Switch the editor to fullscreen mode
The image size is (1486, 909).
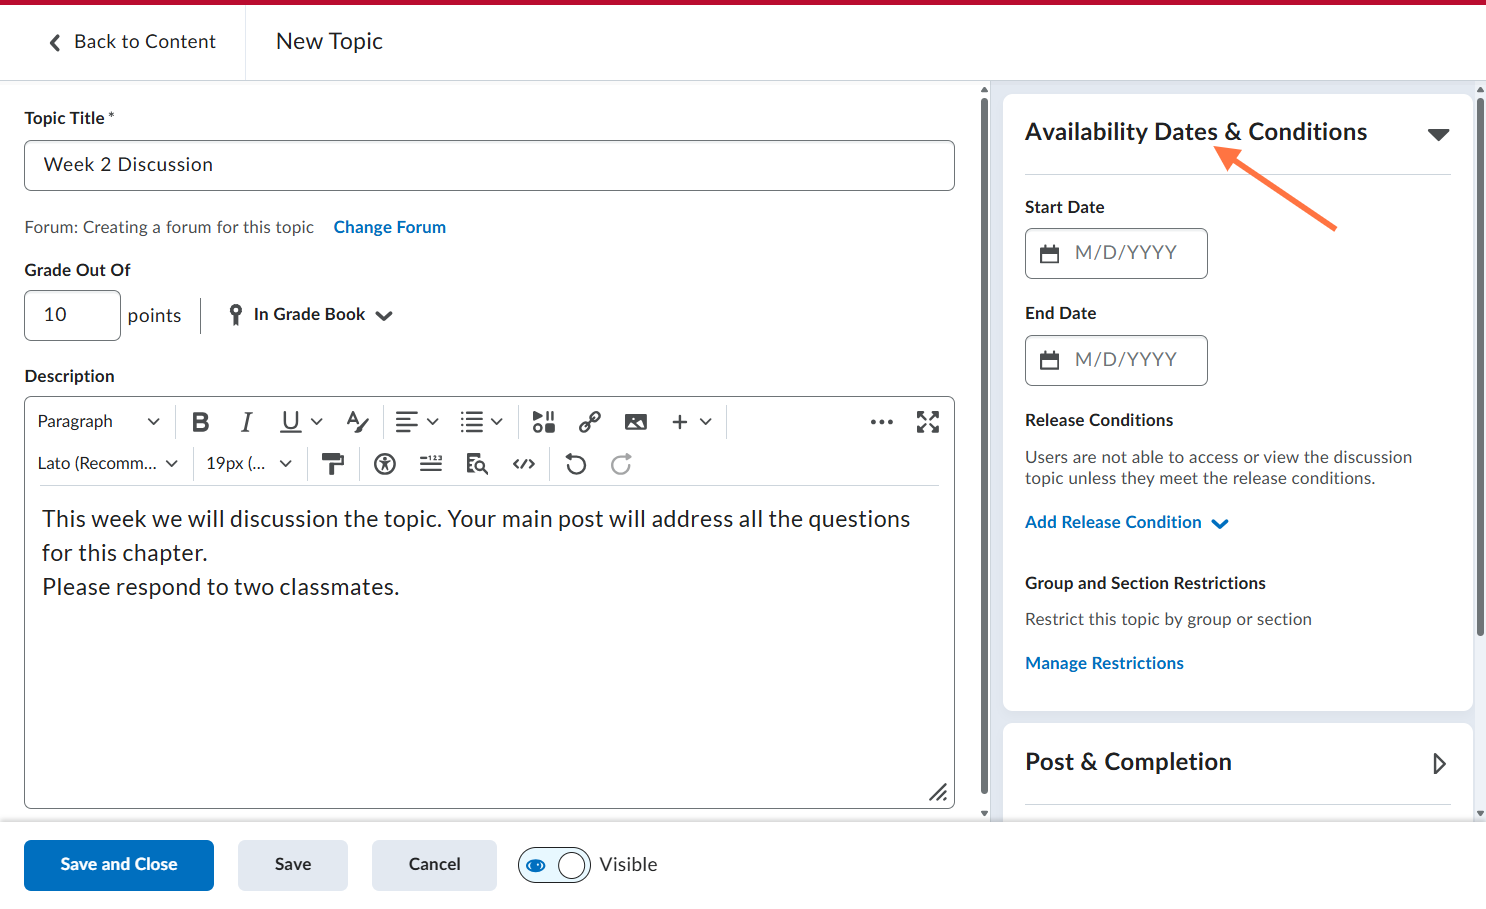pyautogui.click(x=928, y=422)
